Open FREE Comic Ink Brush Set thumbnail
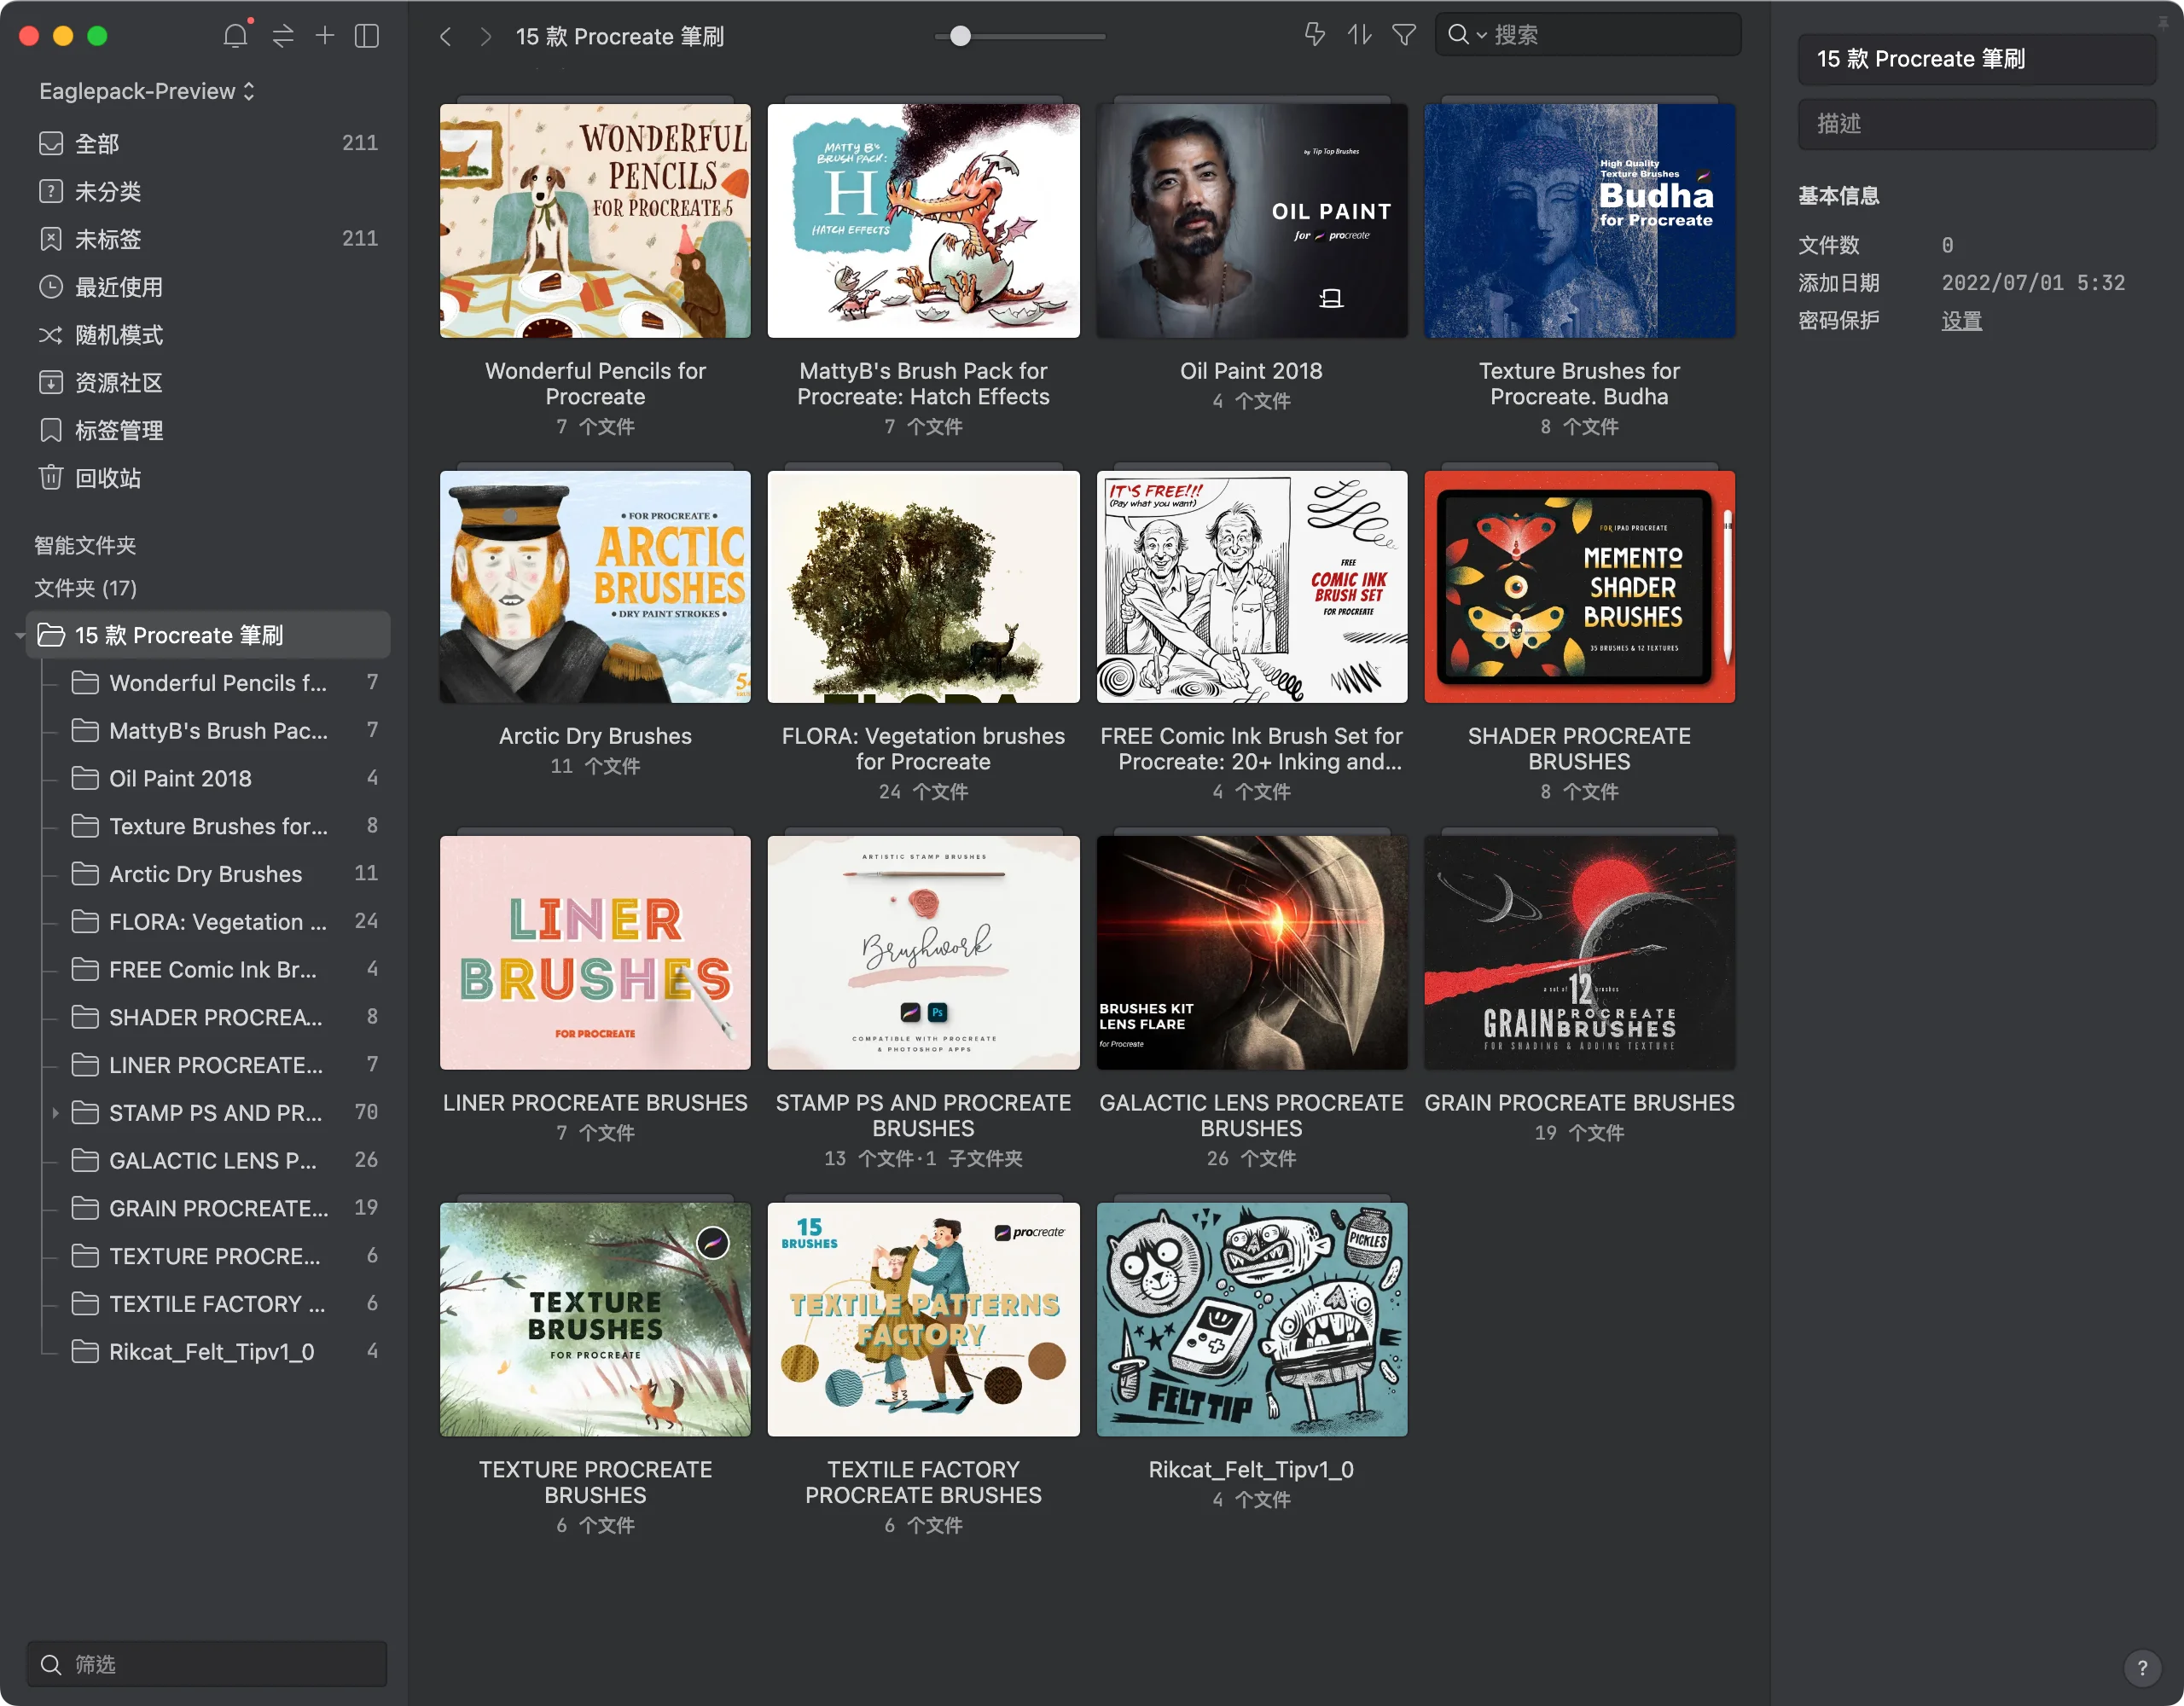The width and height of the screenshot is (2184, 1706). 1251,587
